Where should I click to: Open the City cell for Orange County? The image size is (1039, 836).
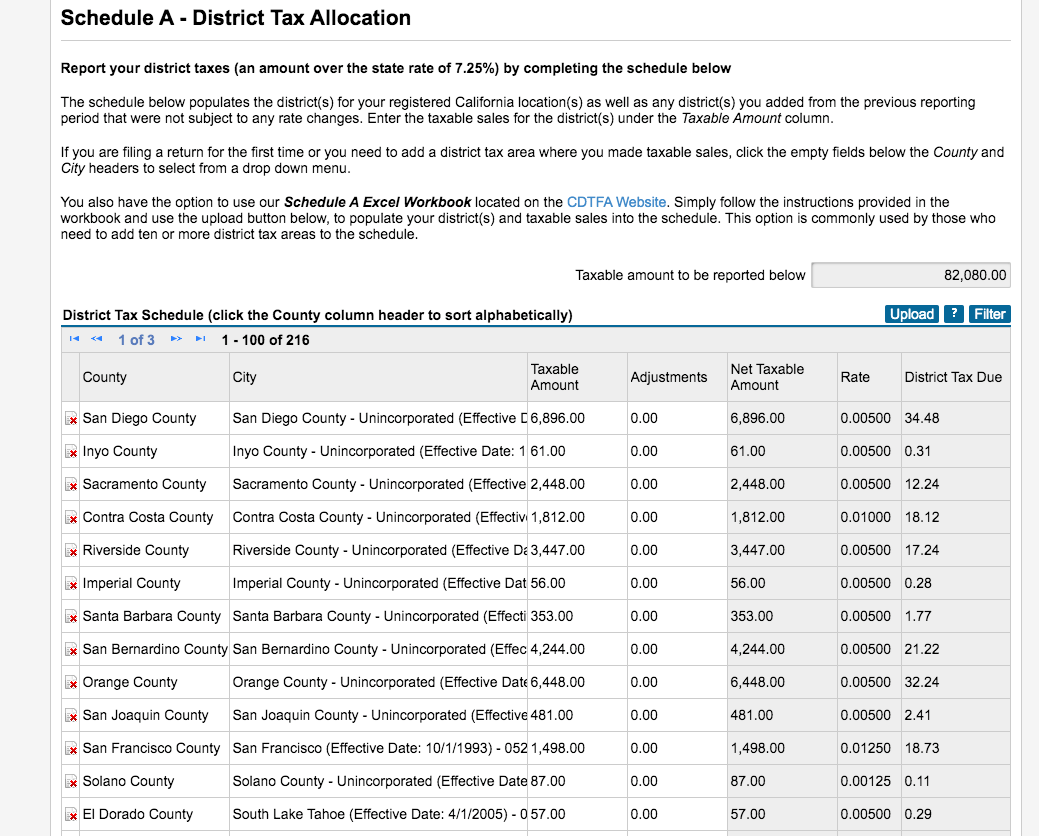pyautogui.click(x=378, y=682)
